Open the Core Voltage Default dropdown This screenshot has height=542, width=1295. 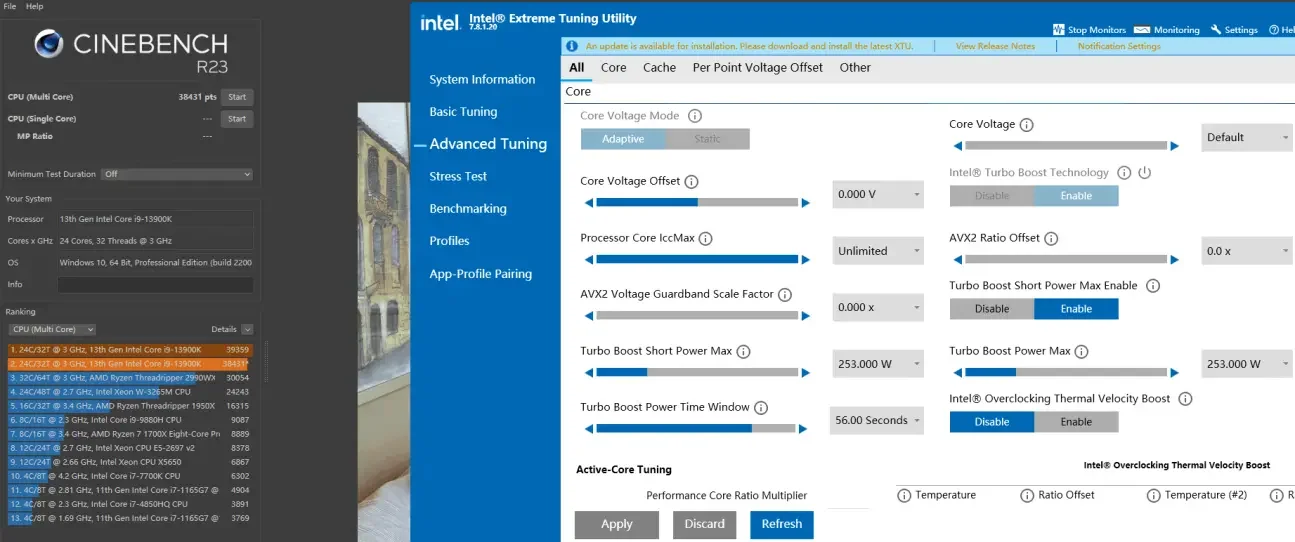pyautogui.click(x=1247, y=138)
